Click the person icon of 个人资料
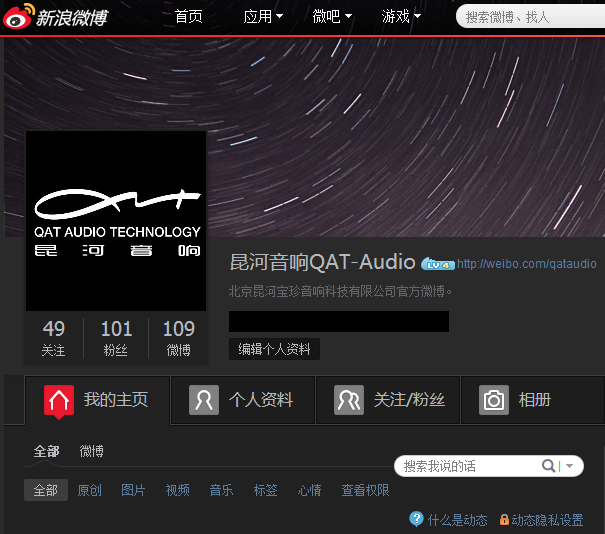The height and width of the screenshot is (534, 605). point(204,400)
